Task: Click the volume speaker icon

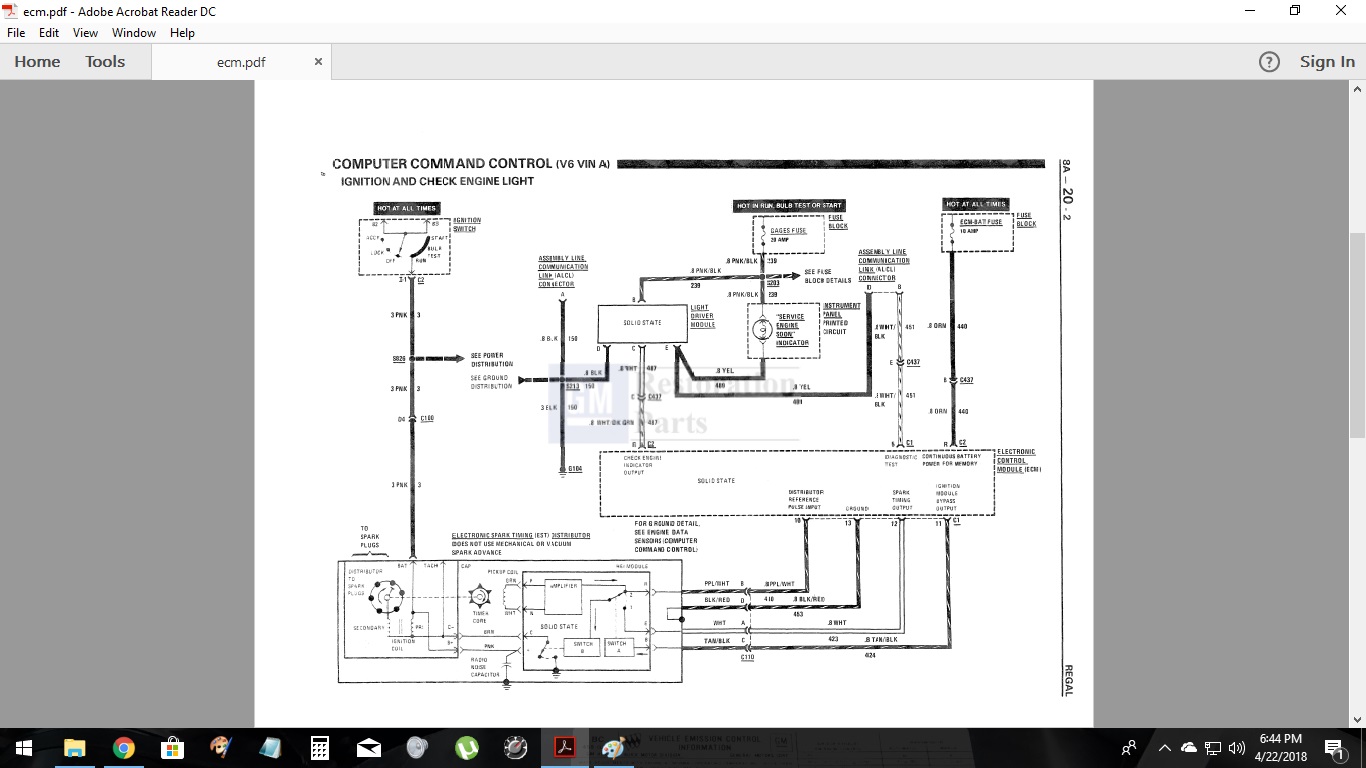Action: click(x=1237, y=748)
